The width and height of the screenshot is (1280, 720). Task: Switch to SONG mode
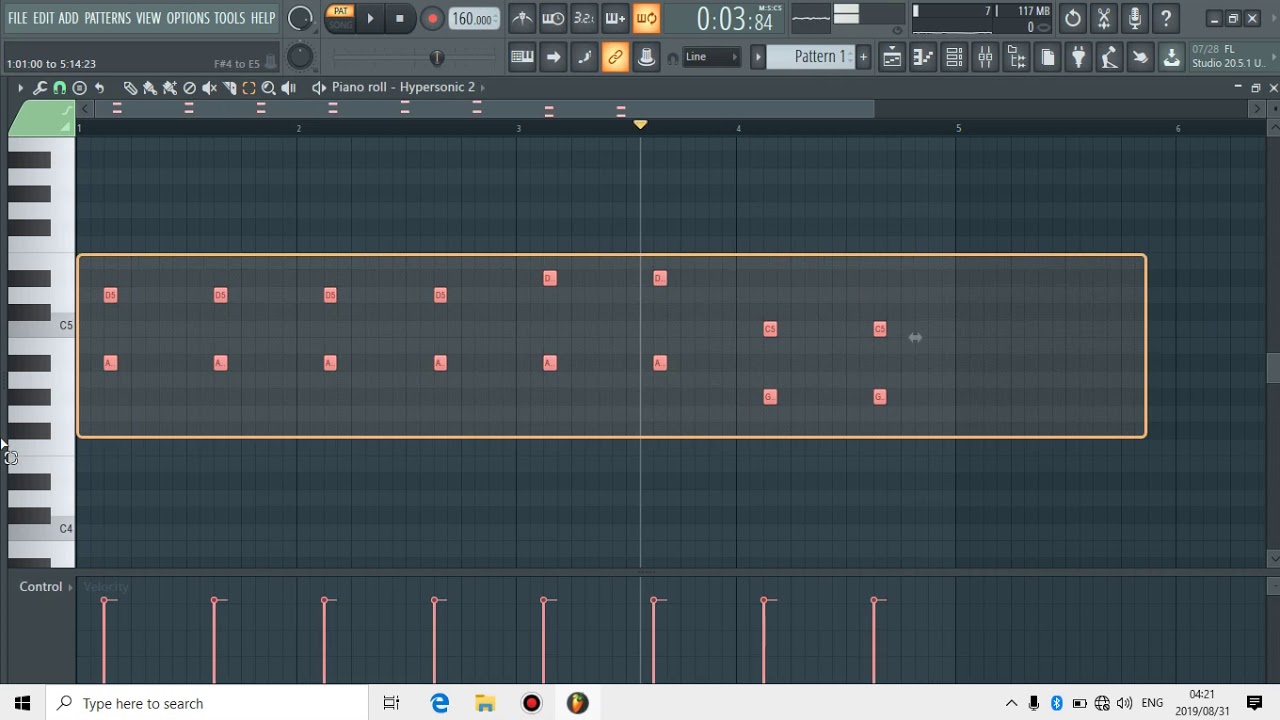point(340,25)
